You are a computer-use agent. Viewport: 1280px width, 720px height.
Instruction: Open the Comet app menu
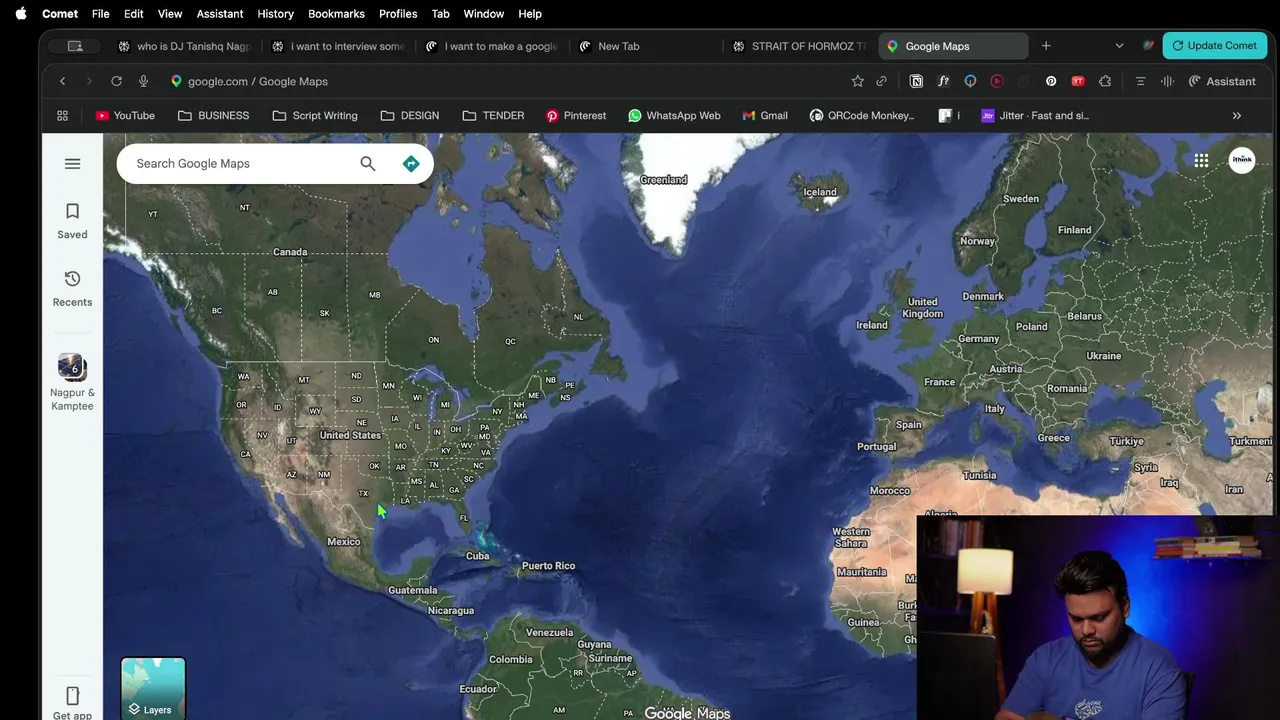tap(60, 14)
